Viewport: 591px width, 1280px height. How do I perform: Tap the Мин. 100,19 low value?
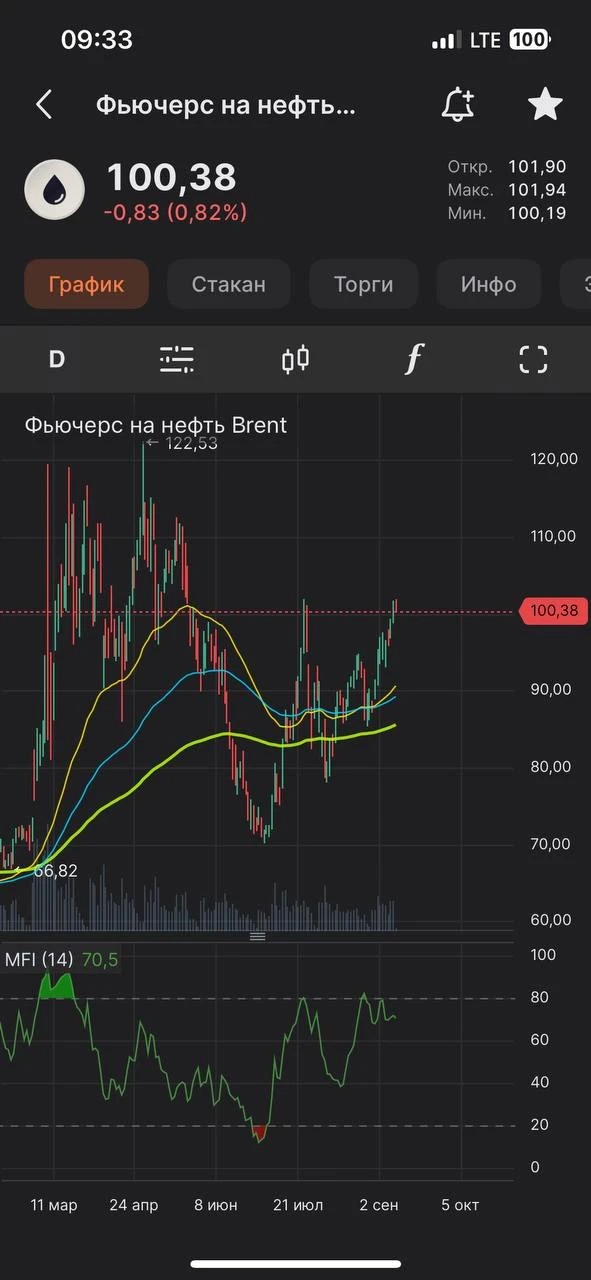click(x=507, y=213)
